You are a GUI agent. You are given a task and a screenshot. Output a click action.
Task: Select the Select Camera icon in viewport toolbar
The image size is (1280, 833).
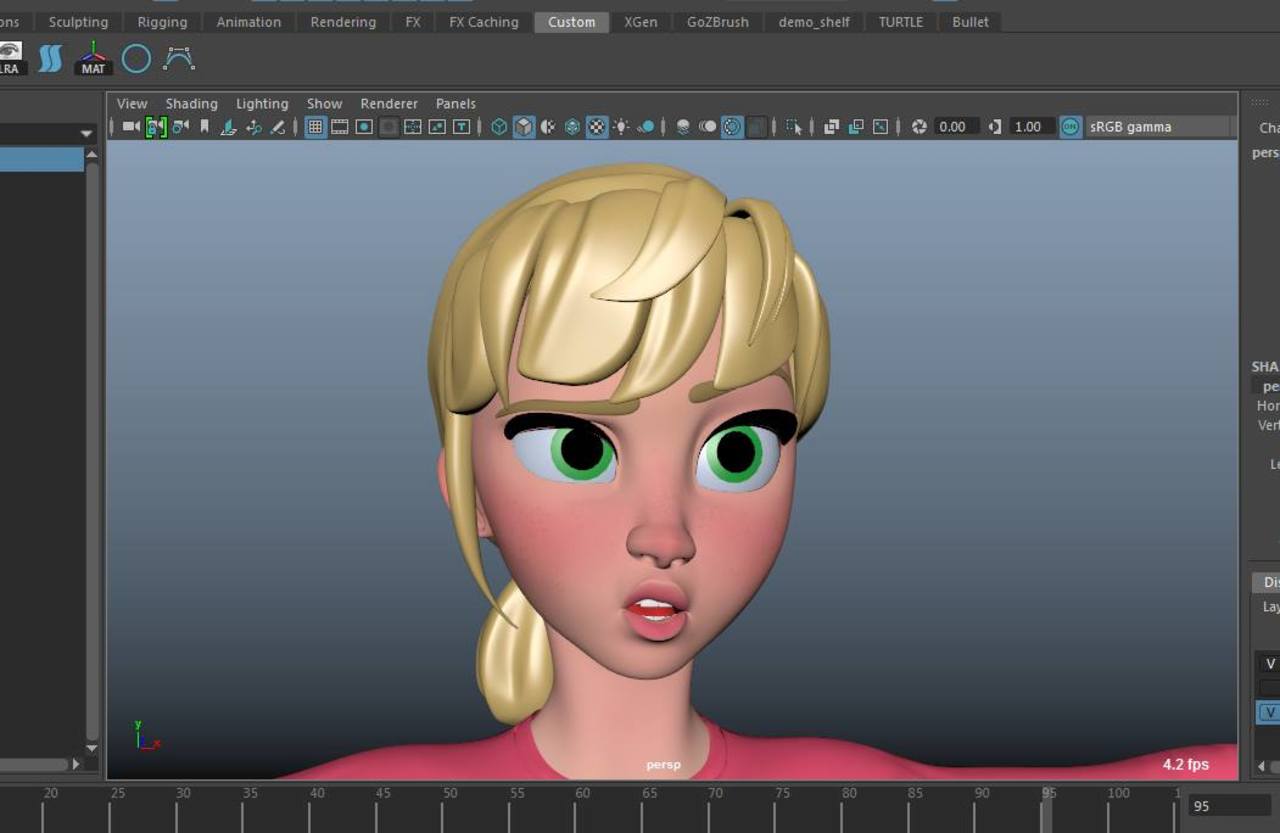click(129, 126)
